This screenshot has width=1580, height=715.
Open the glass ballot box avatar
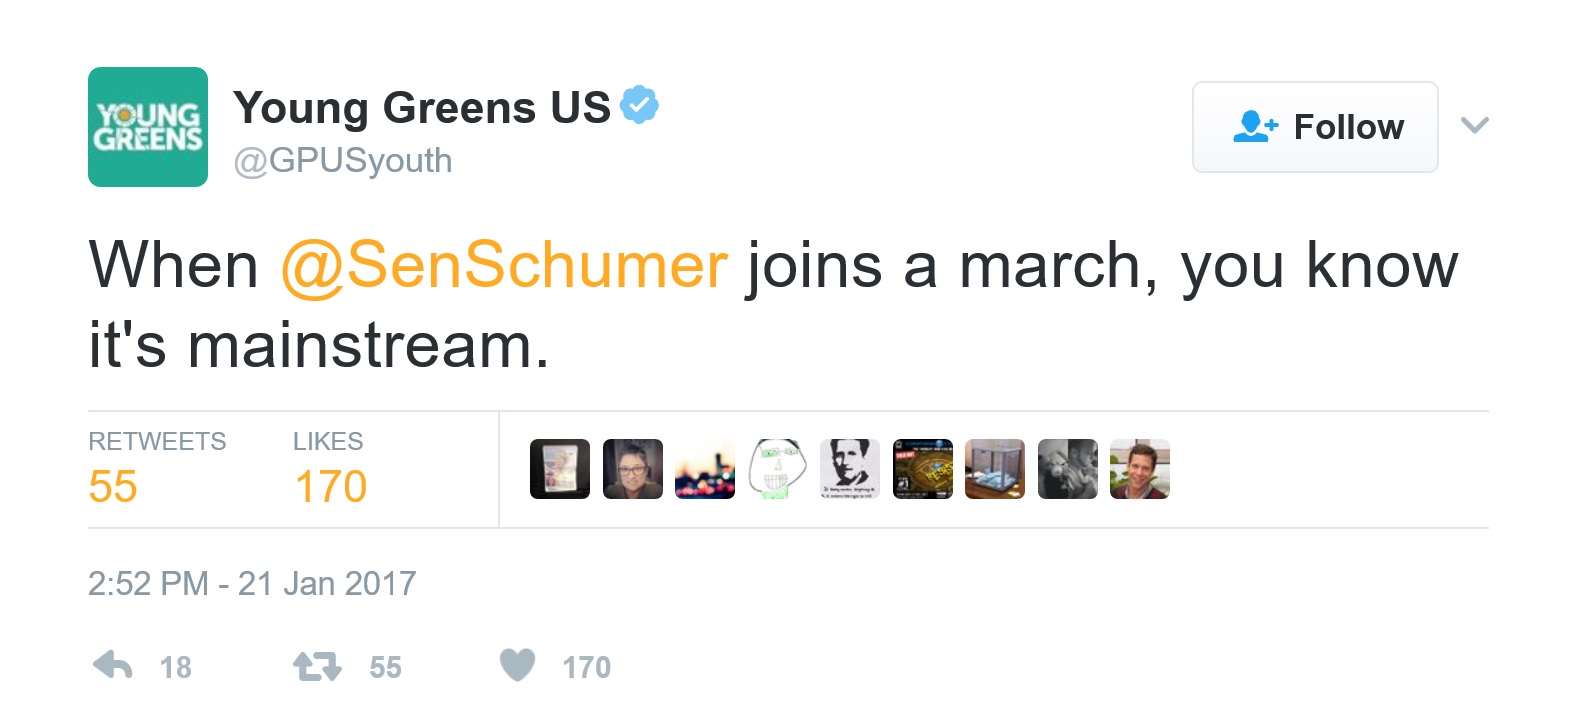tap(995, 469)
